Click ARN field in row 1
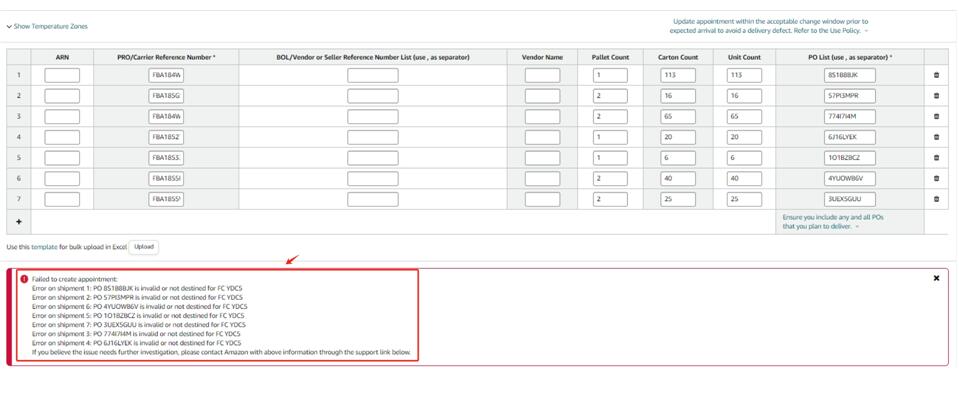This screenshot has width=959, height=403. click(x=62, y=75)
